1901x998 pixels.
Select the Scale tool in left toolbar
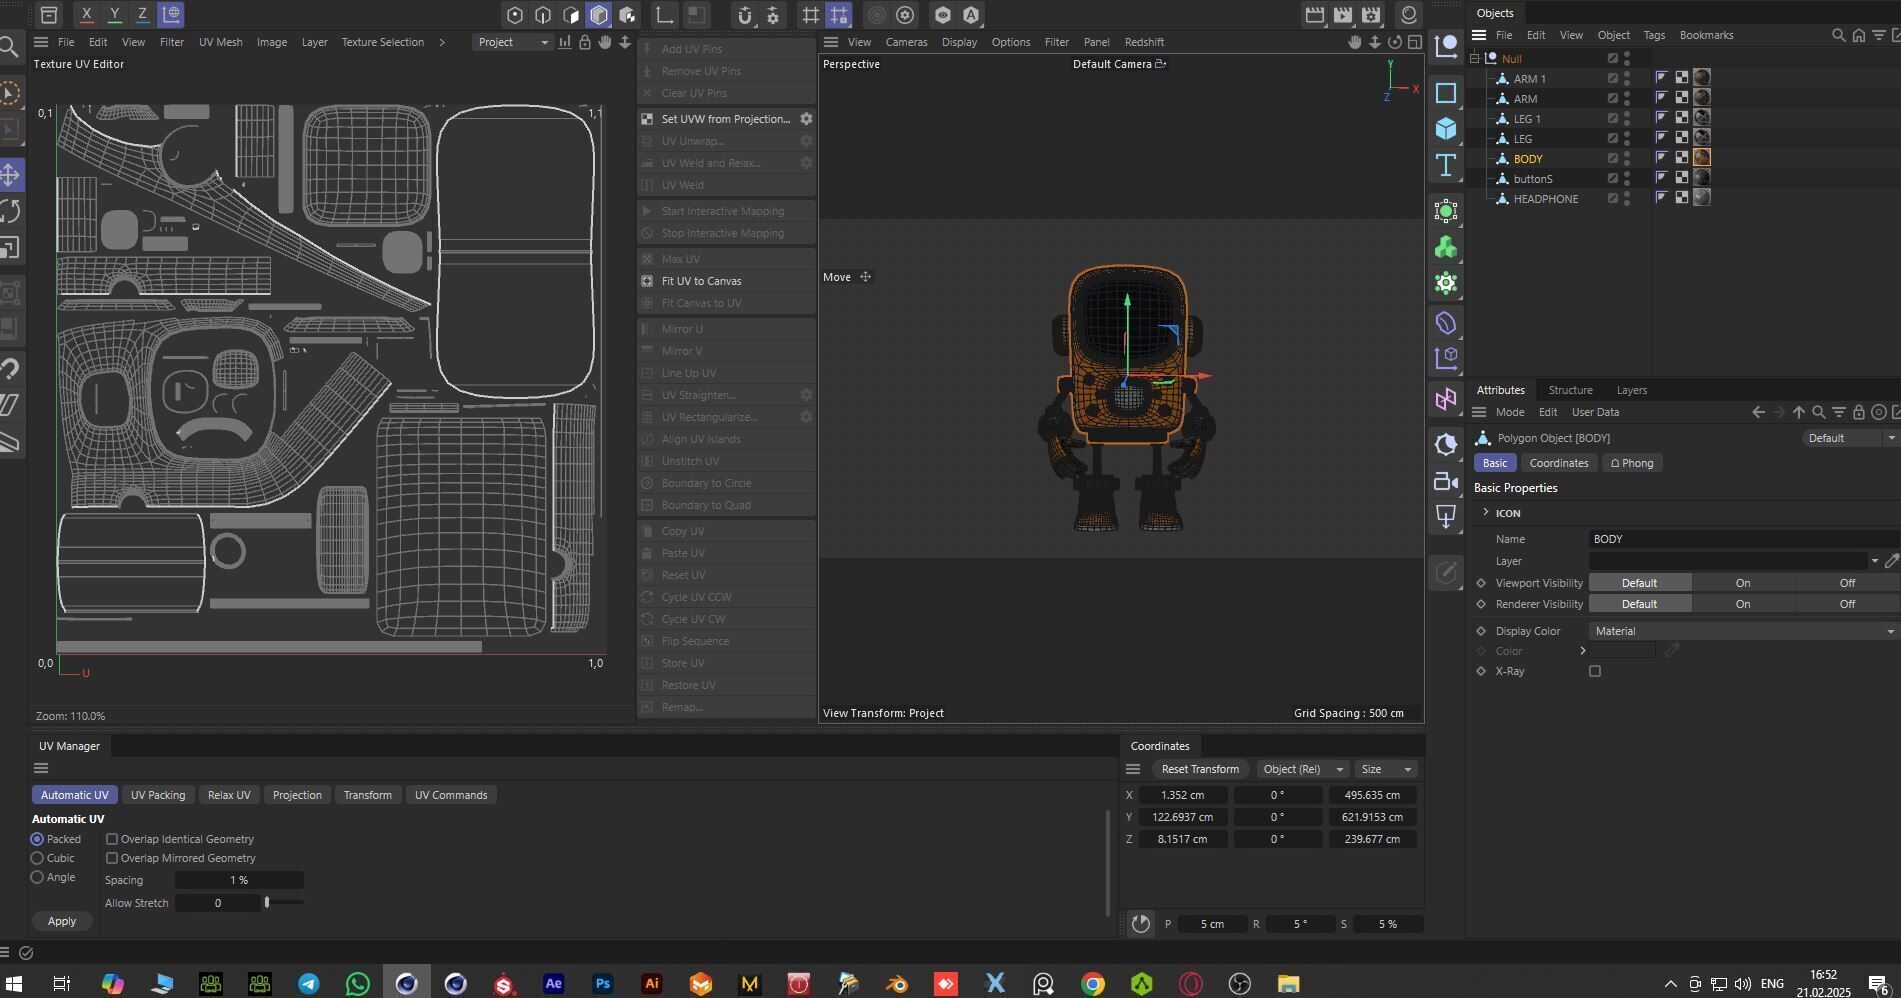(x=10, y=248)
